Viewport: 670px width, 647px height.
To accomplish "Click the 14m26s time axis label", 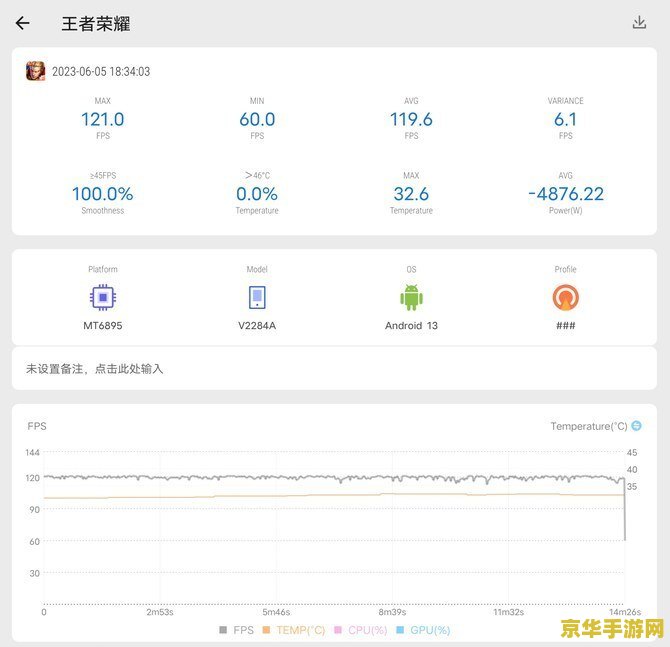I will click(x=625, y=612).
